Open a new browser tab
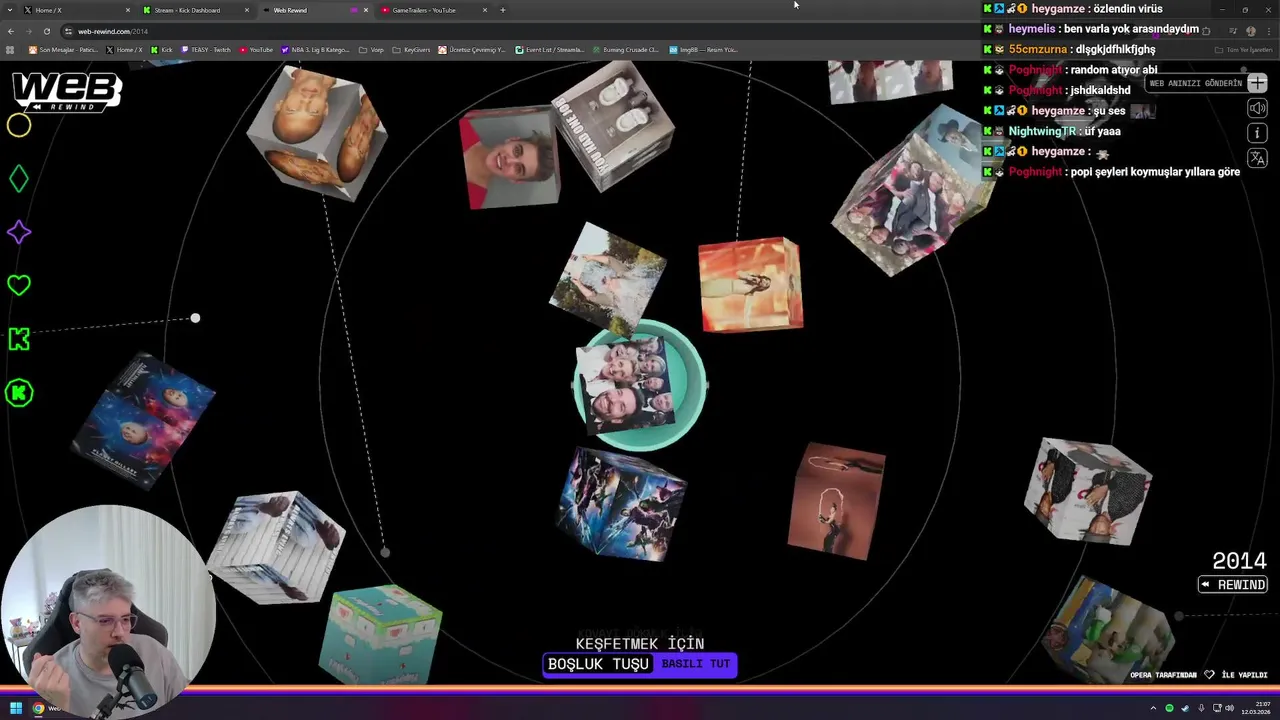 click(x=503, y=10)
